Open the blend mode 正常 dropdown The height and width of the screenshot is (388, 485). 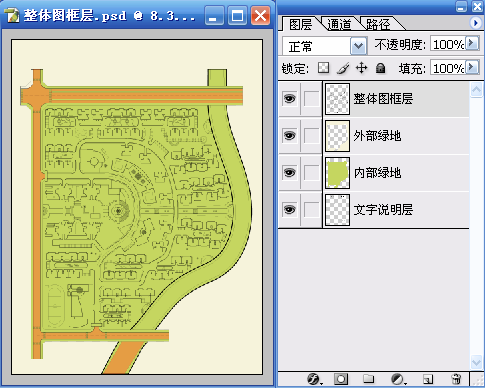tap(358, 46)
